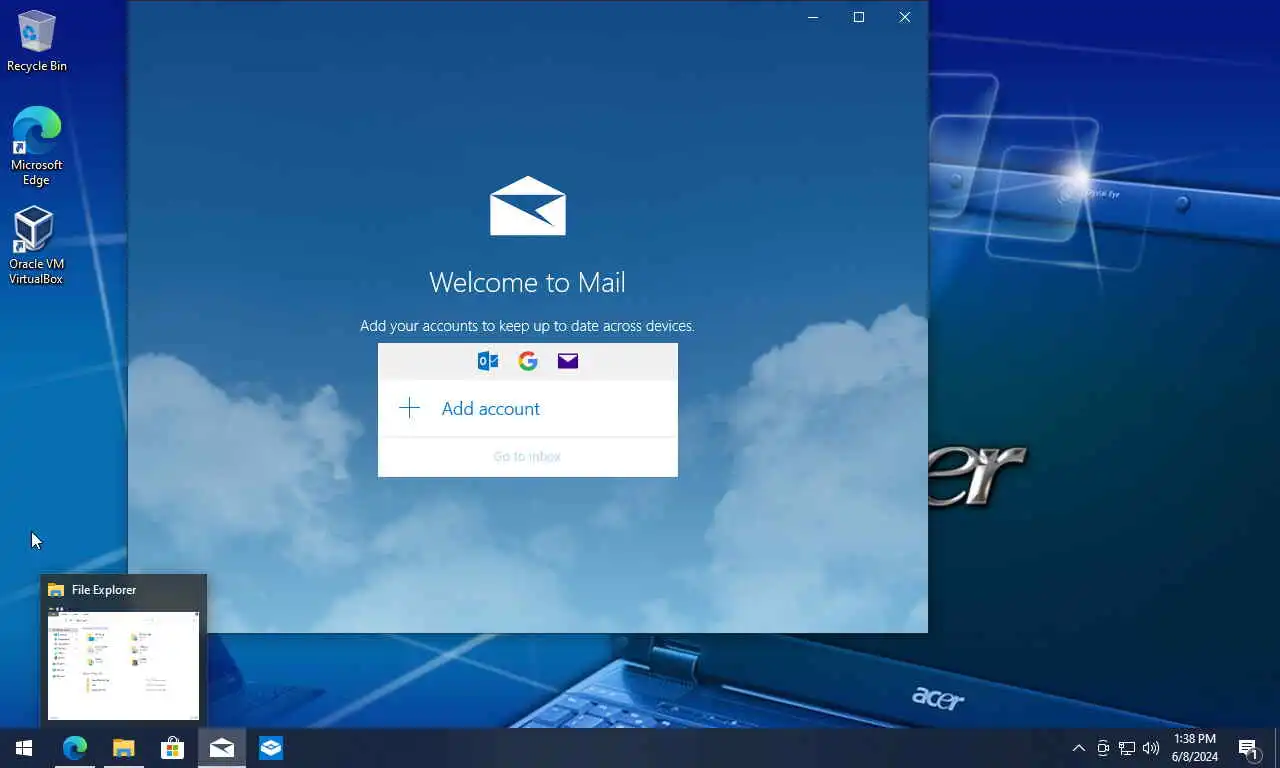Click the large Mail envelope logo
Screen dimensions: 1280x768
[x=528, y=206]
